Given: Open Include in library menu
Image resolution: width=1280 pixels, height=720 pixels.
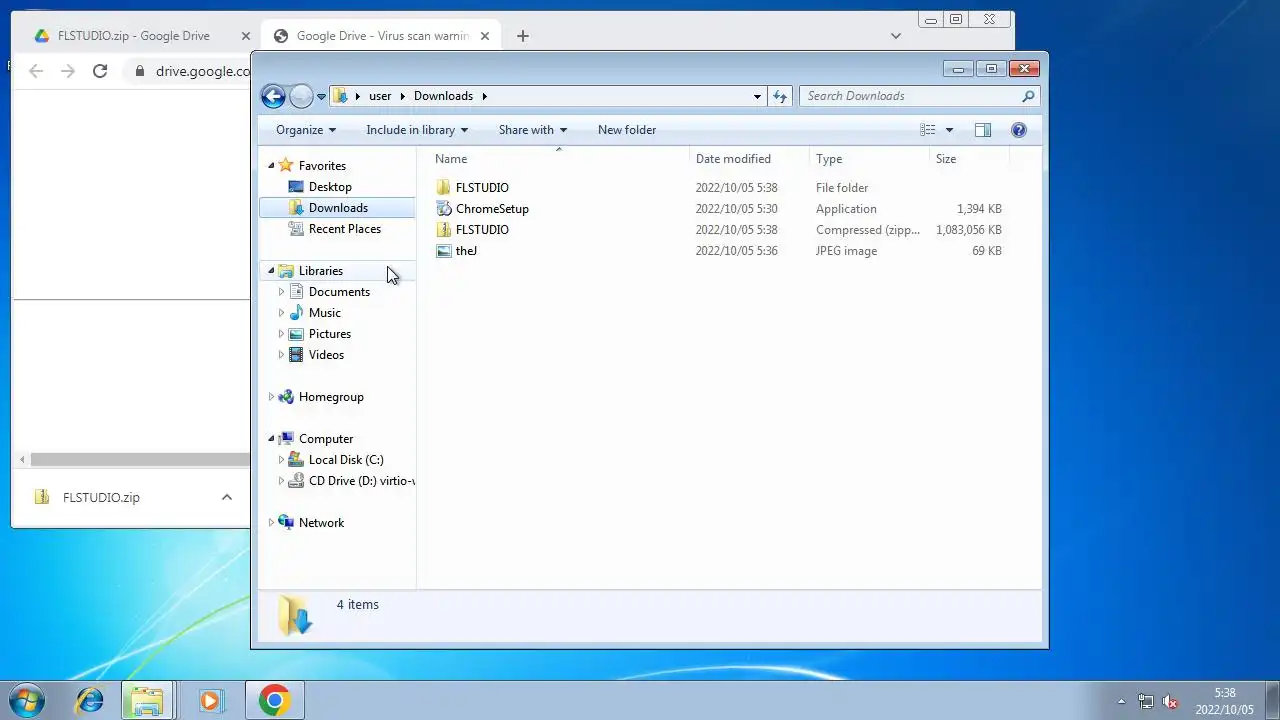Looking at the screenshot, I should coord(417,130).
